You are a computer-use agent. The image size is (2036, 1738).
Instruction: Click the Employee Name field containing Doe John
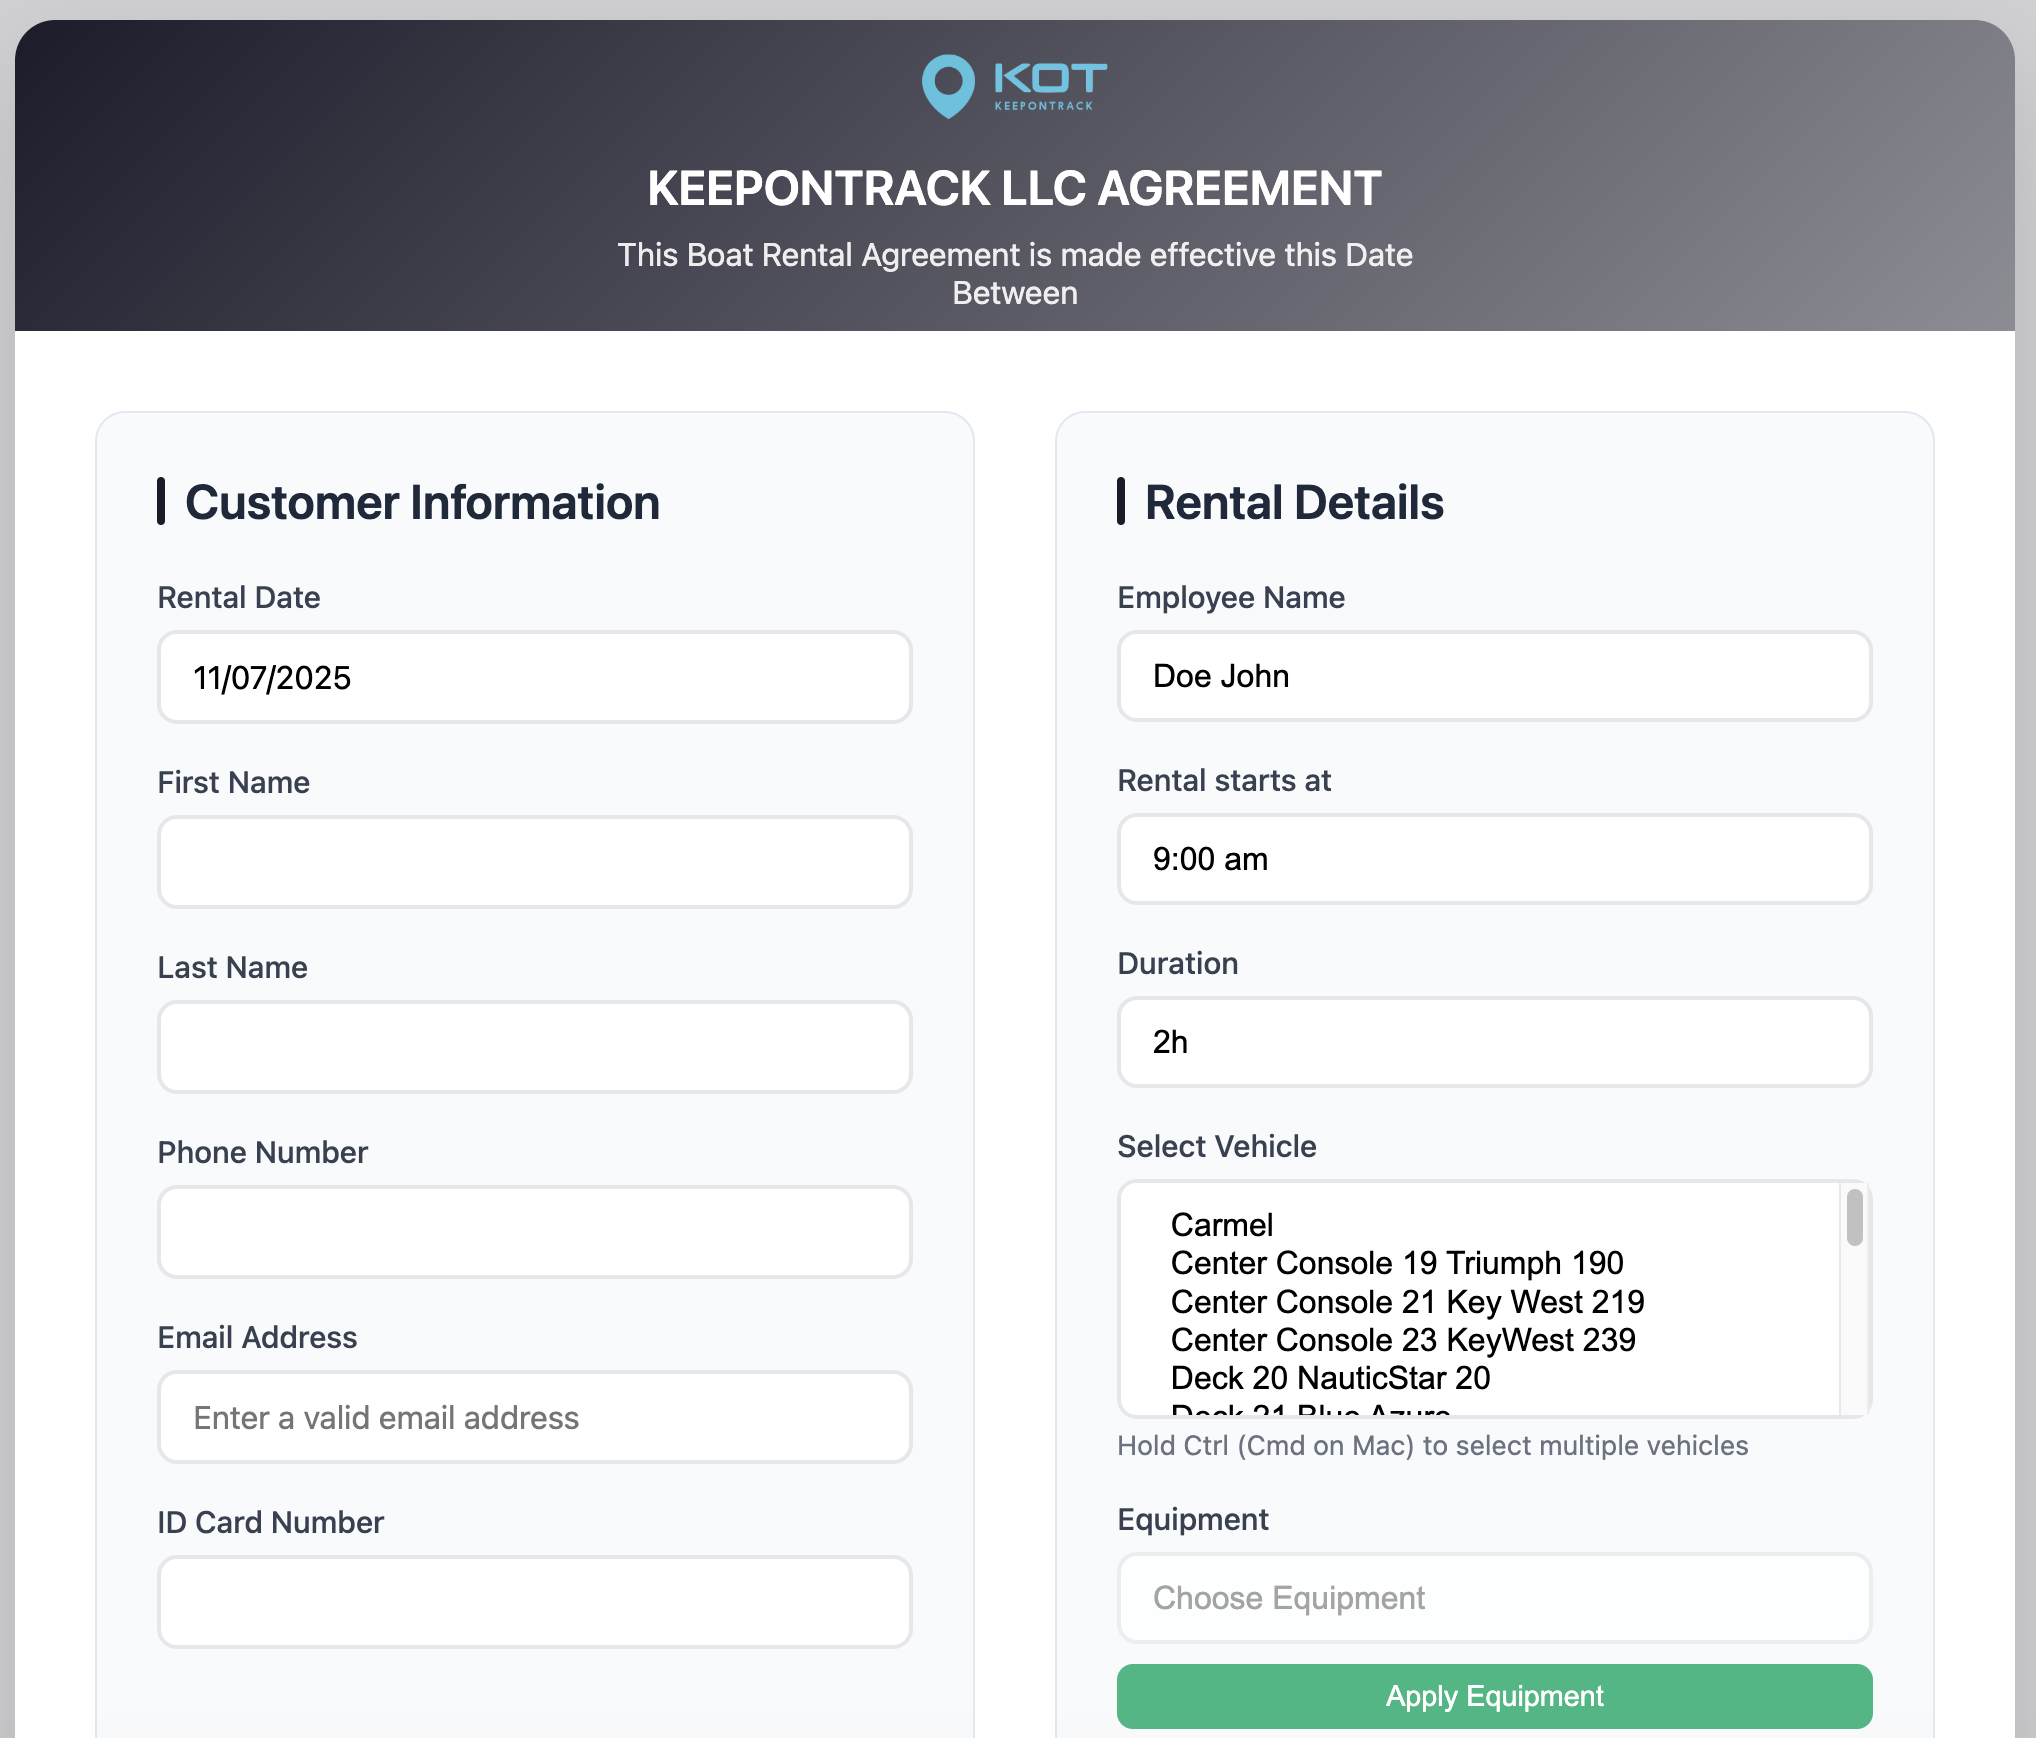click(x=1493, y=676)
